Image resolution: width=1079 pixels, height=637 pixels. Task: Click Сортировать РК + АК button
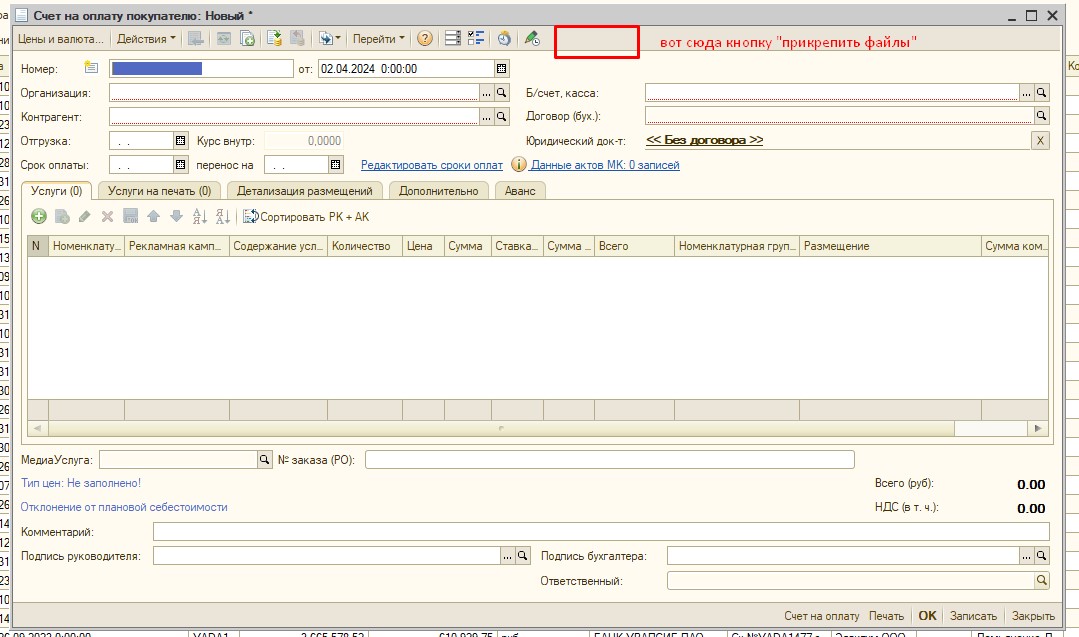307,216
